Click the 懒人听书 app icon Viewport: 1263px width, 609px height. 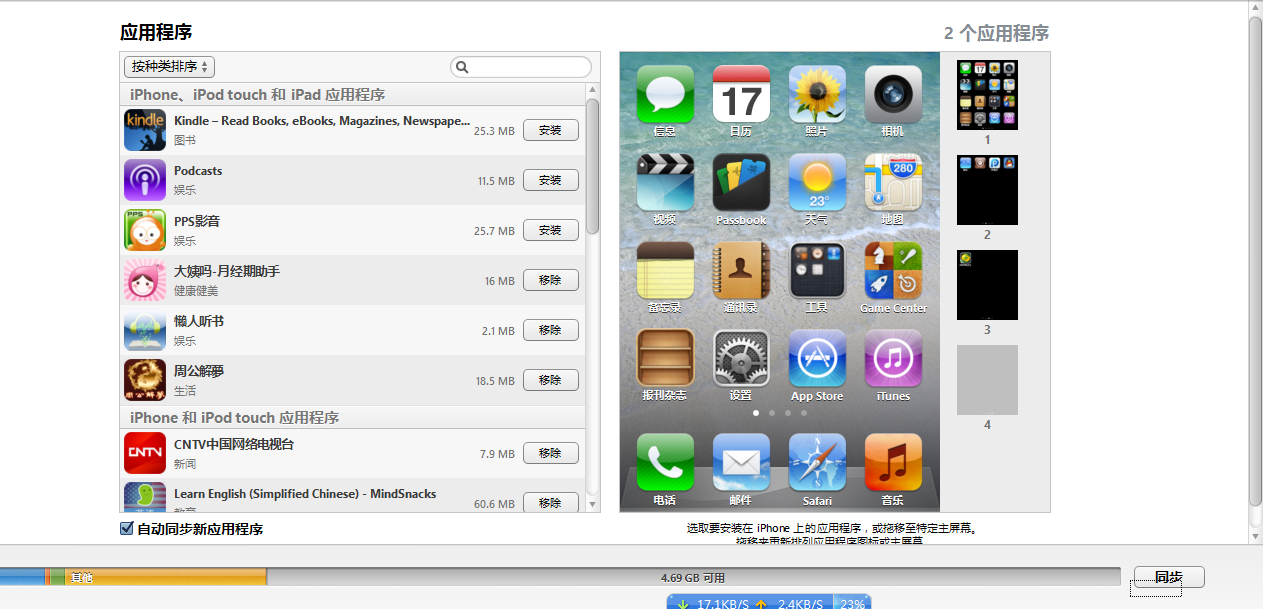tap(145, 330)
